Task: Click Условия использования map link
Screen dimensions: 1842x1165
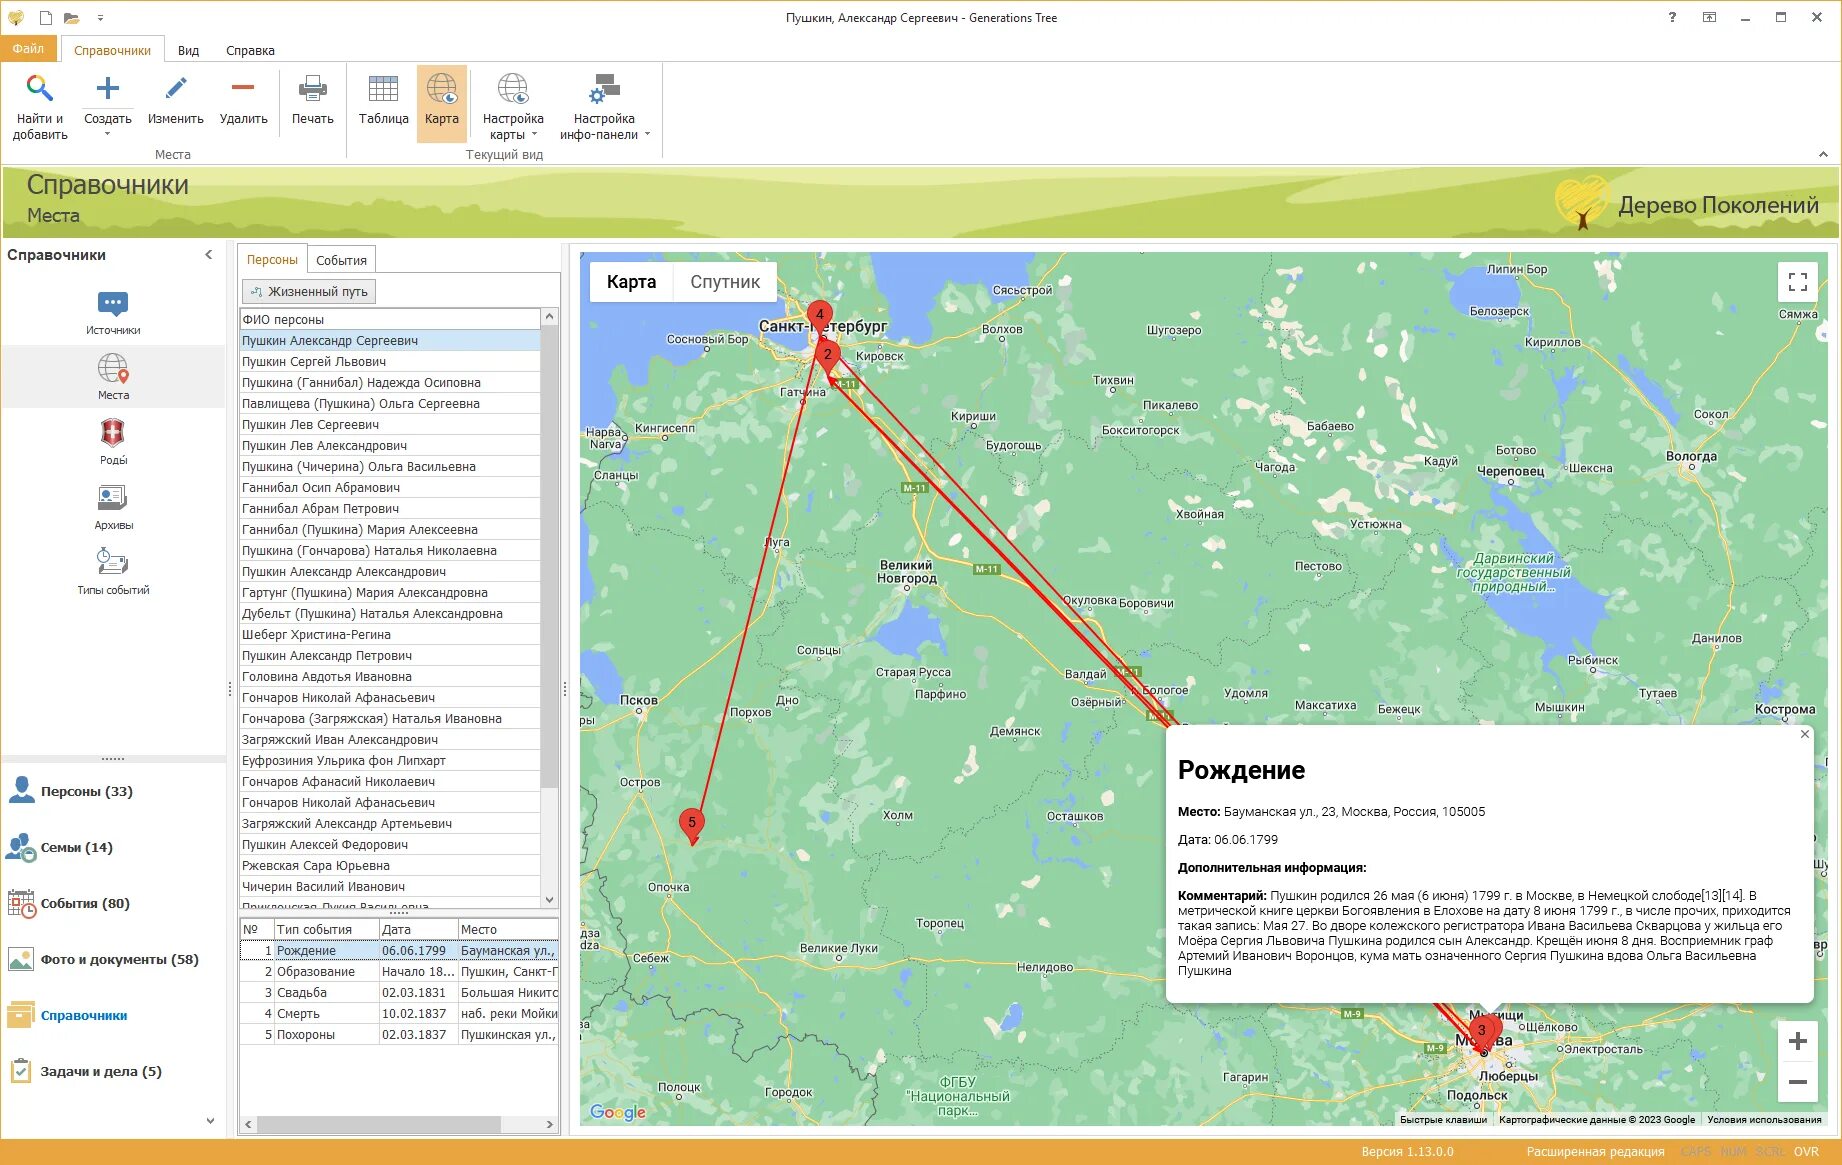Action: [1764, 1120]
